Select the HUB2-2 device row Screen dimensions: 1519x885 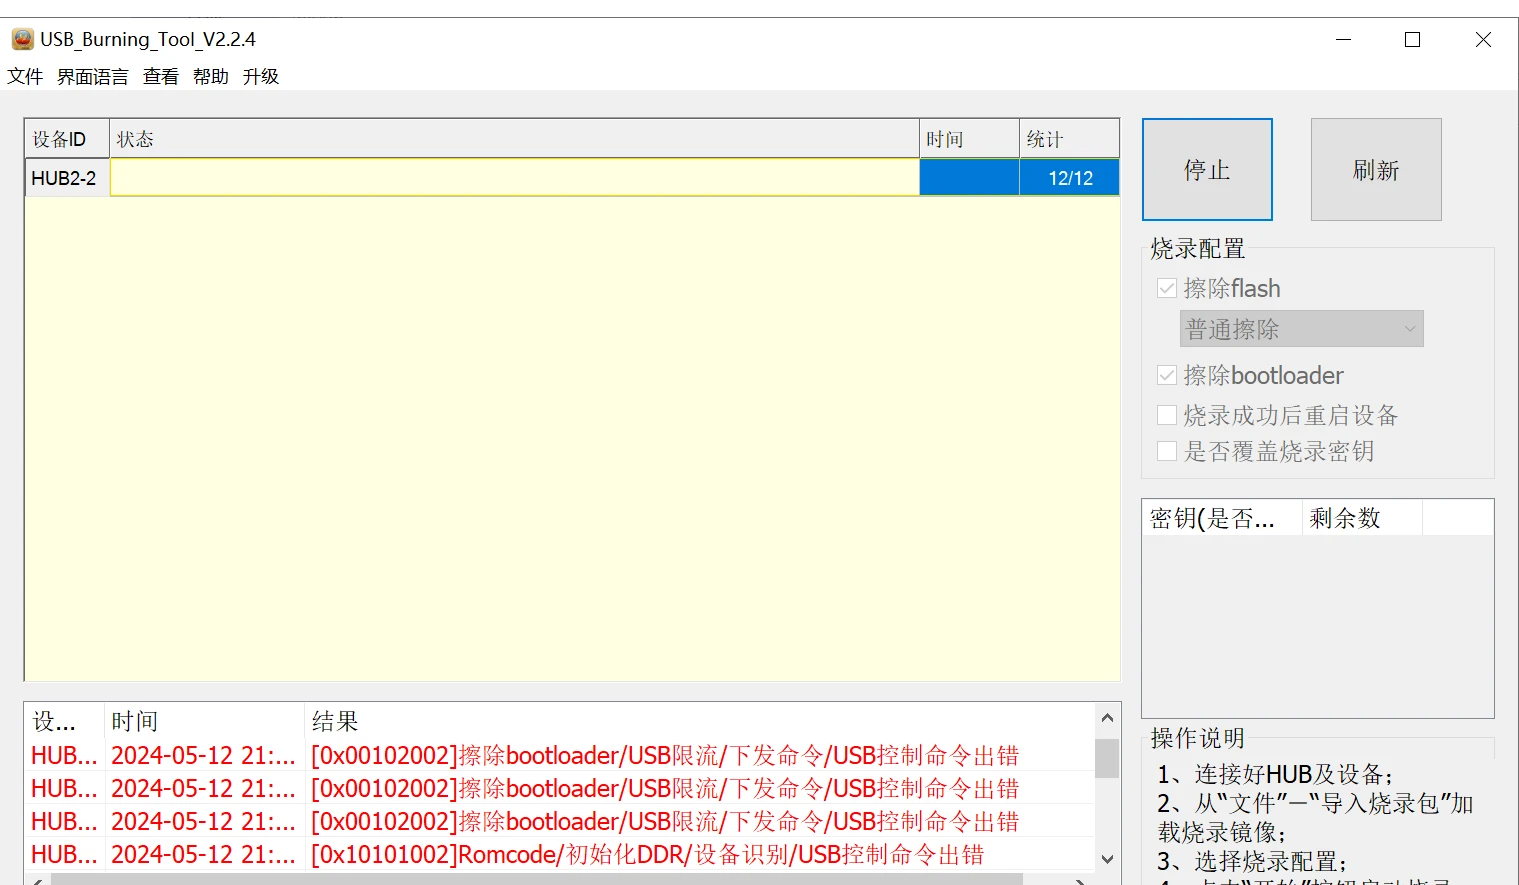coord(64,178)
